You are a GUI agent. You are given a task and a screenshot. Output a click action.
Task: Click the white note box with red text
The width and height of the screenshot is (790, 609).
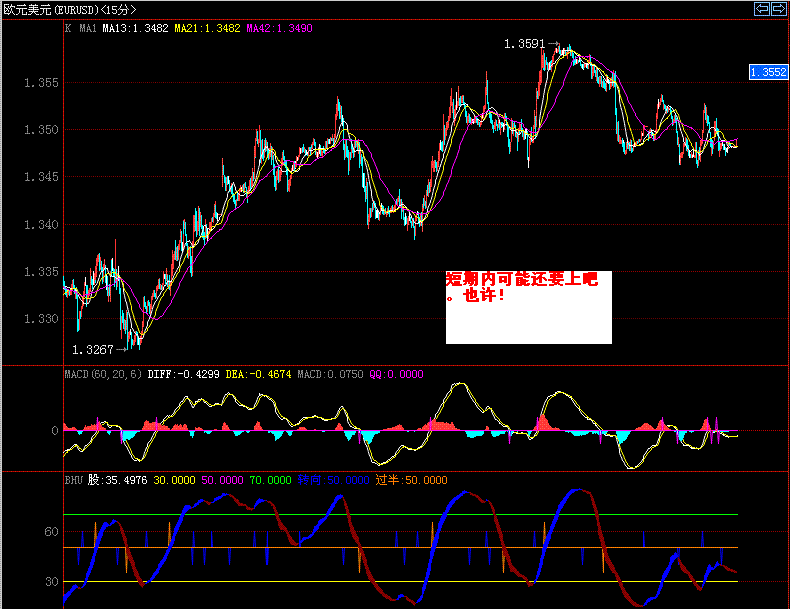tap(529, 307)
